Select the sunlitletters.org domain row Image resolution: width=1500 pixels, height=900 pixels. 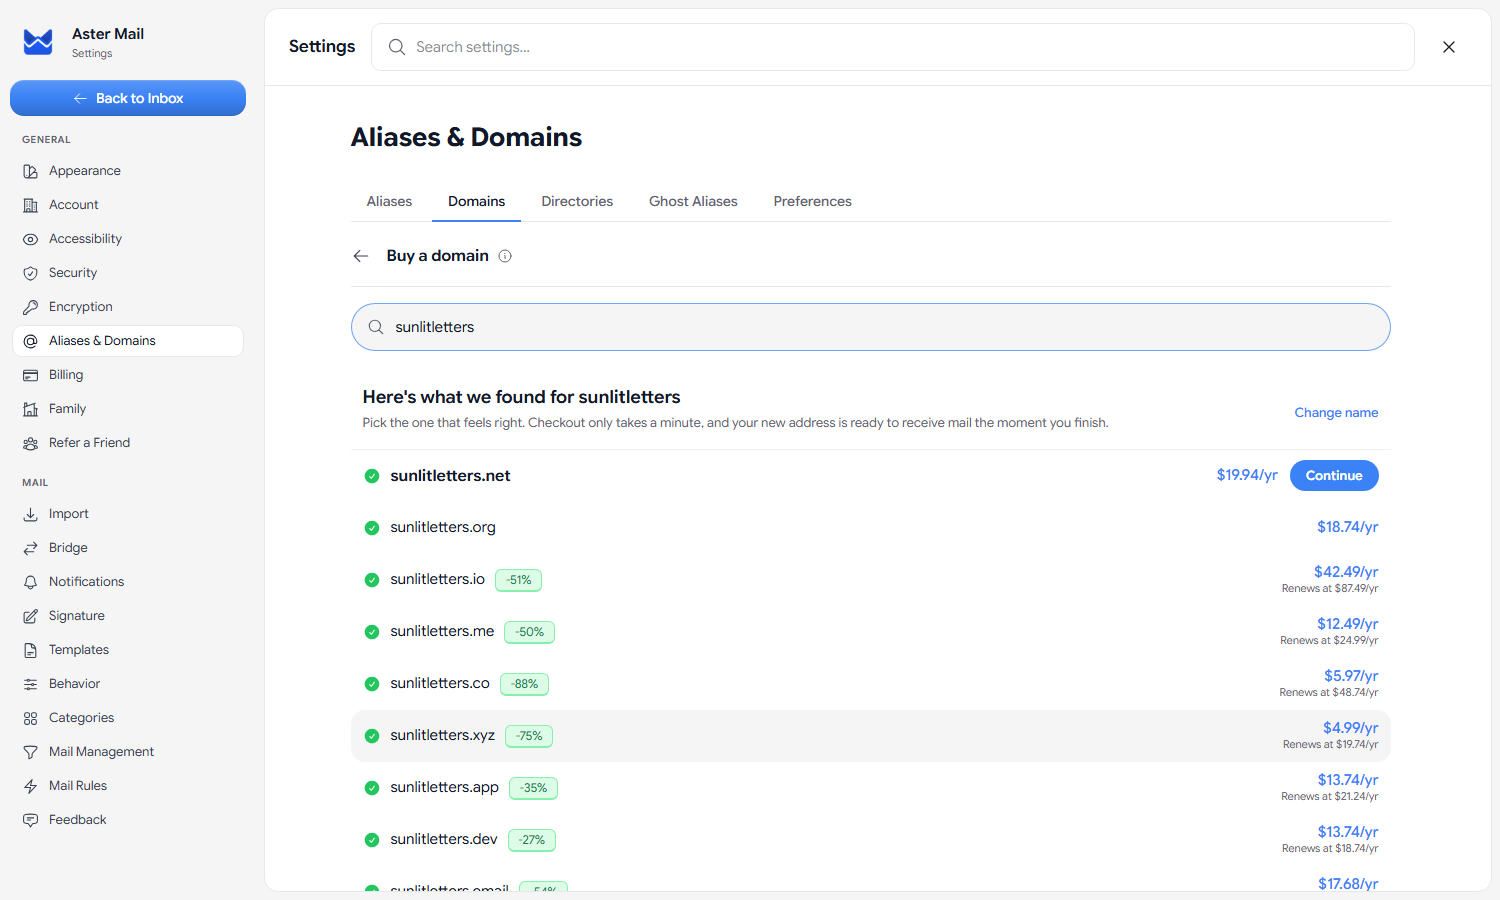(x=870, y=527)
